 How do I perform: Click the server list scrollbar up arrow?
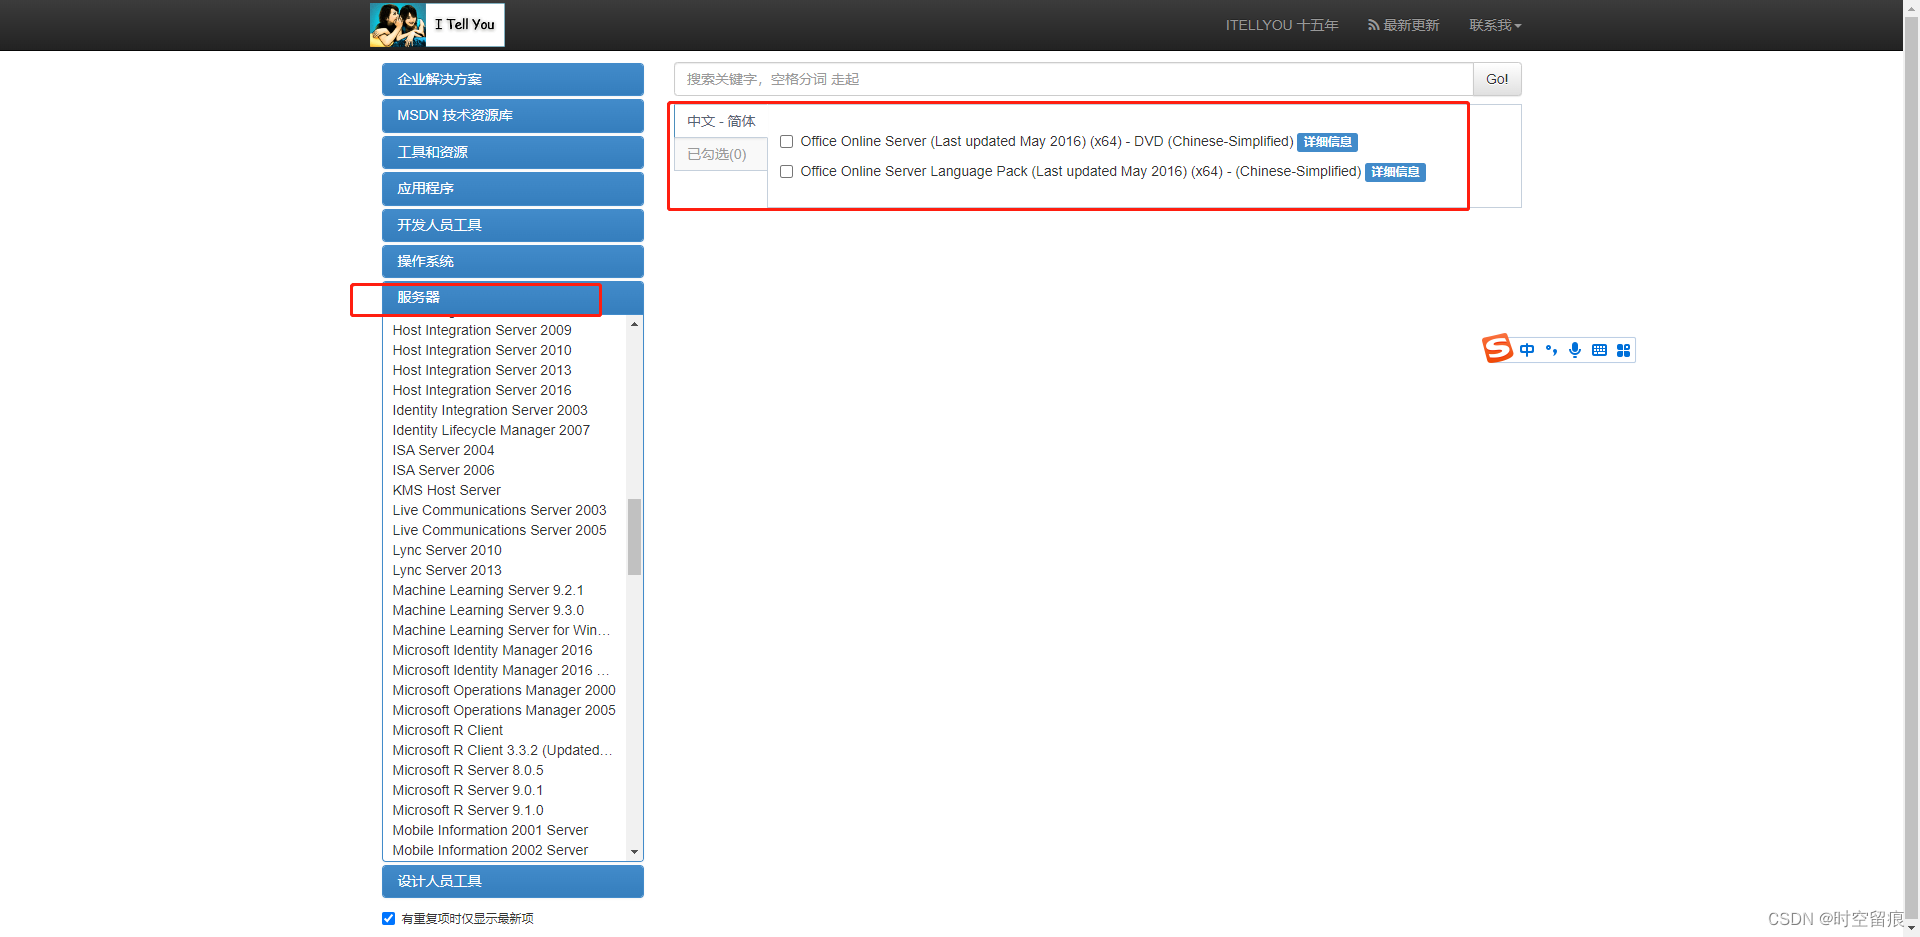pos(634,325)
